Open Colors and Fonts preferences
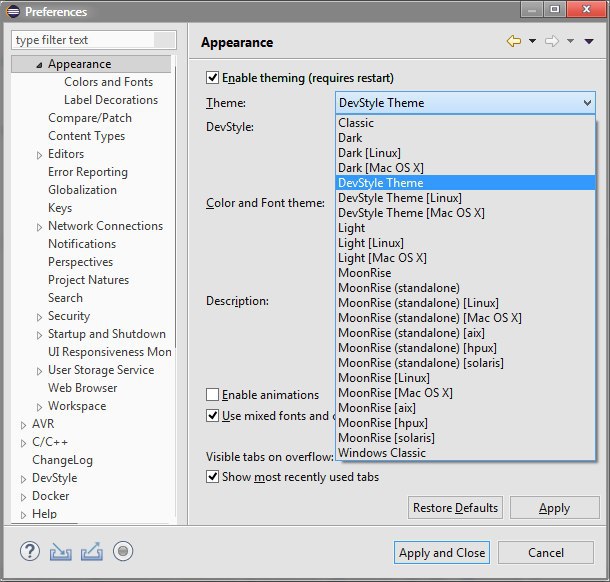Screen dimensions: 610x582 (109, 82)
